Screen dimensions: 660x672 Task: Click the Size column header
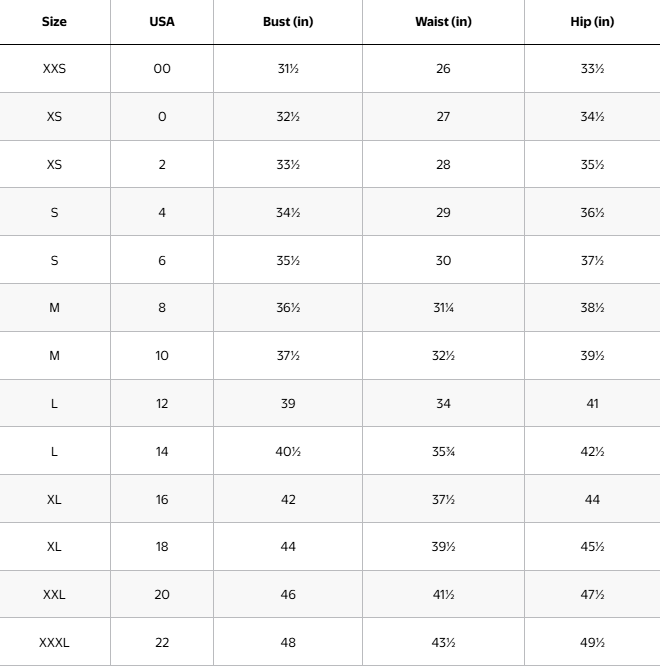54,22
